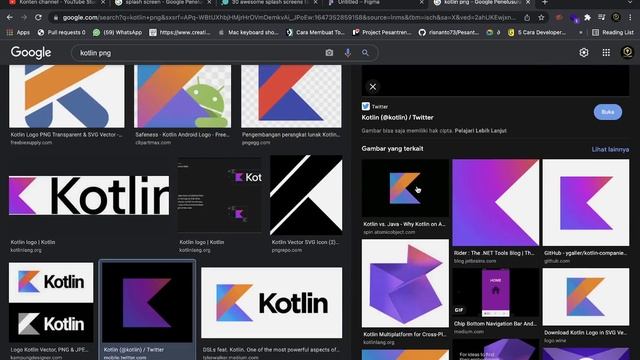Image resolution: width=640 pixels, height=360 pixels.
Task: Click the Gambar yang terkait heading
Action: pyautogui.click(x=392, y=149)
